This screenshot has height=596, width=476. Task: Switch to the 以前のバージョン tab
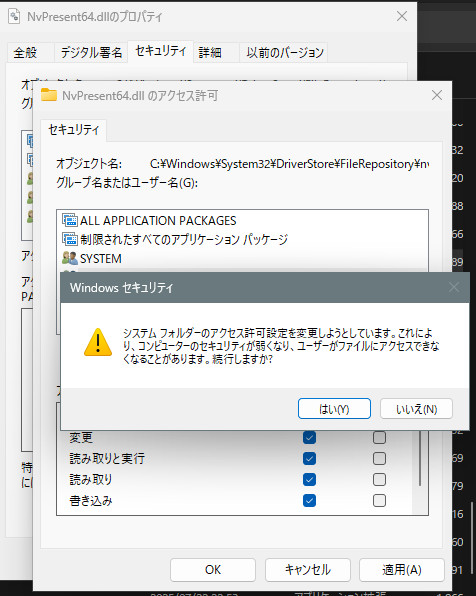[x=284, y=52]
